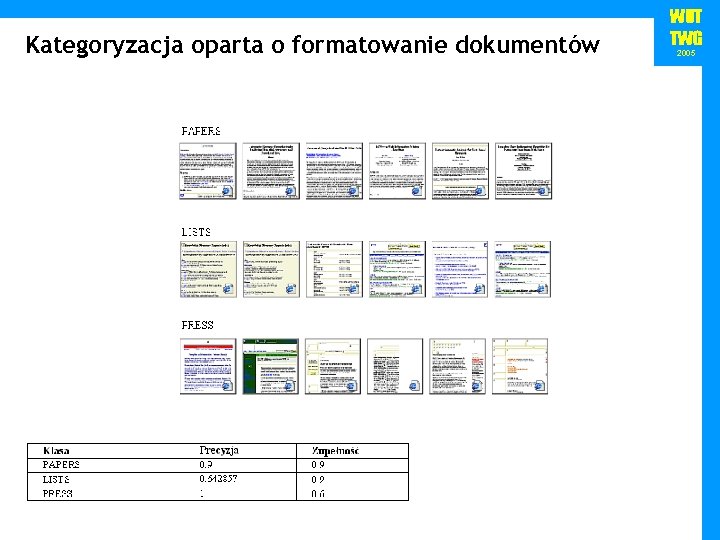Select the 'PRESS' heading above the thumbnails
Screen dimensions: 720x540
[x=197, y=325]
